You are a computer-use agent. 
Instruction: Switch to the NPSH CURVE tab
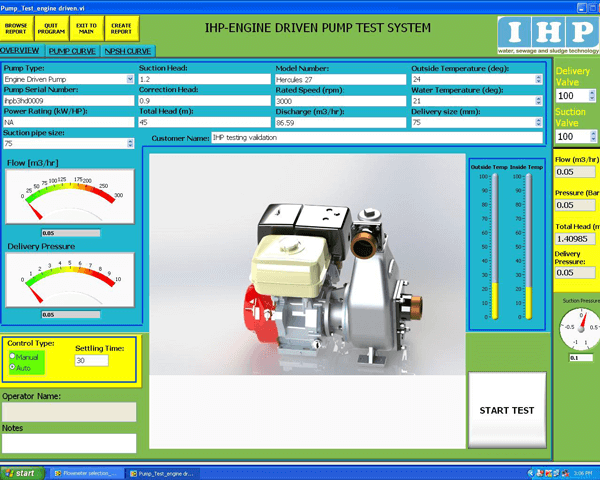coord(125,50)
